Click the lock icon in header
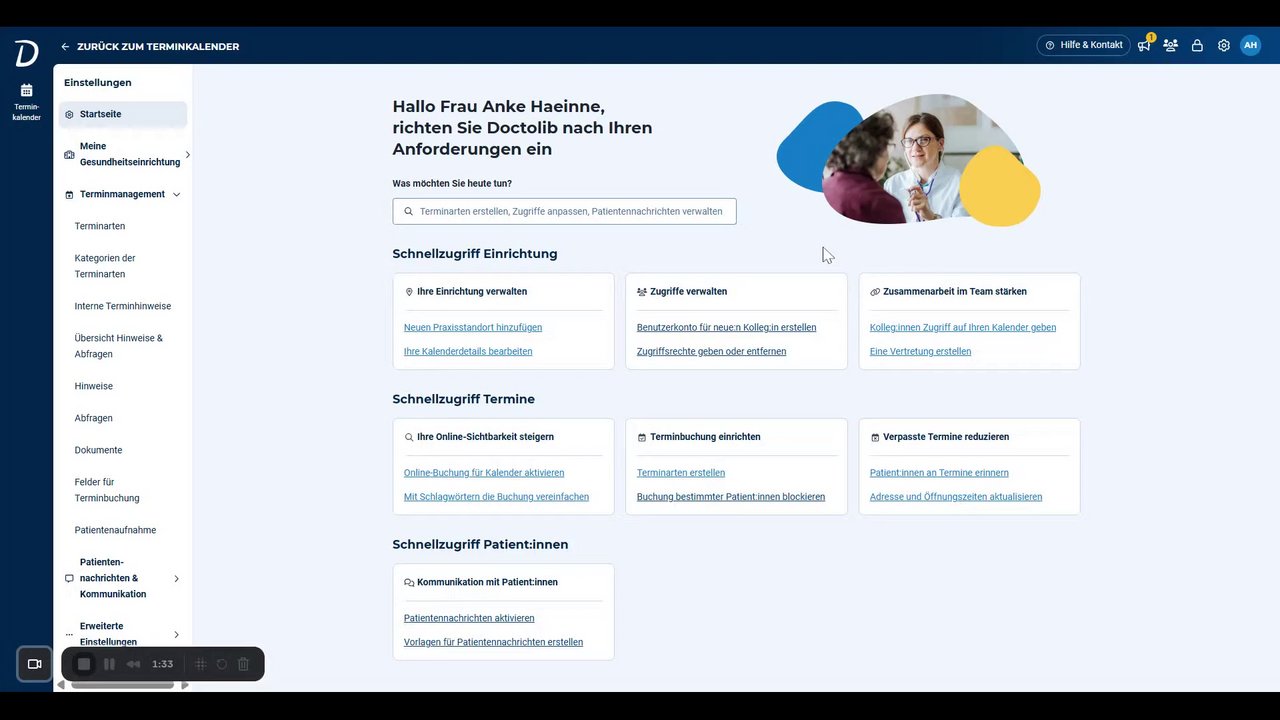Screen dimensions: 1280x720 tap(1197, 45)
